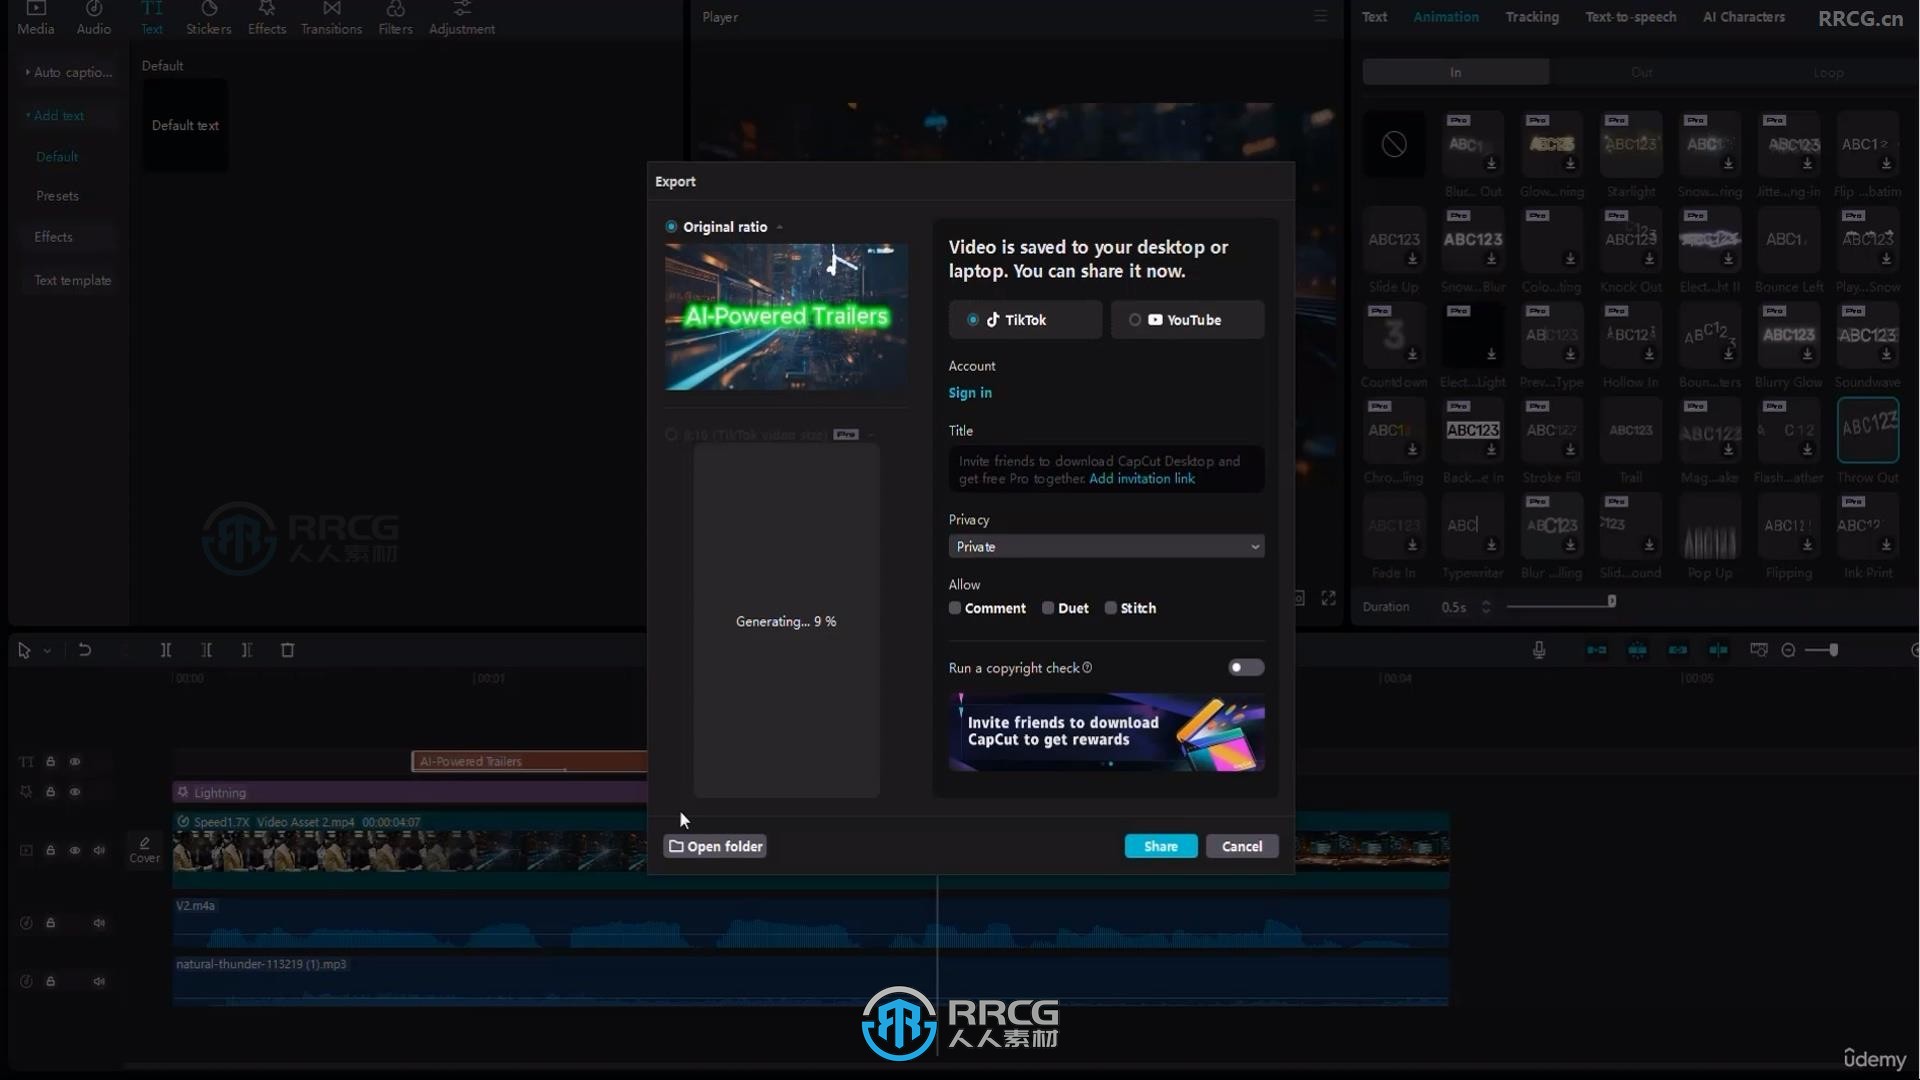Mute the natural-thunder audio track
This screenshot has width=1920, height=1080.
click(99, 982)
